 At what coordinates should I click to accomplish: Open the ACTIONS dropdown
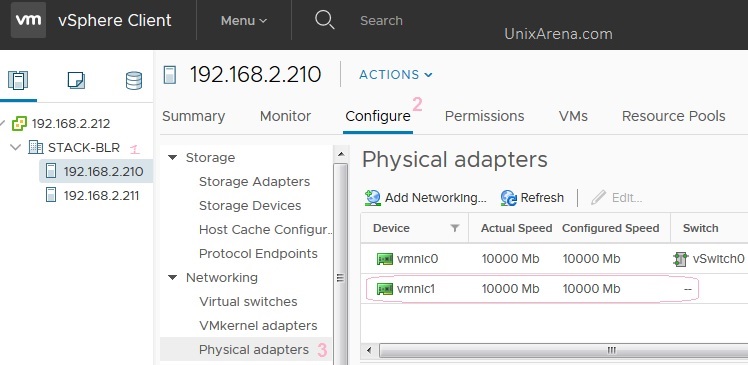pyautogui.click(x=395, y=75)
